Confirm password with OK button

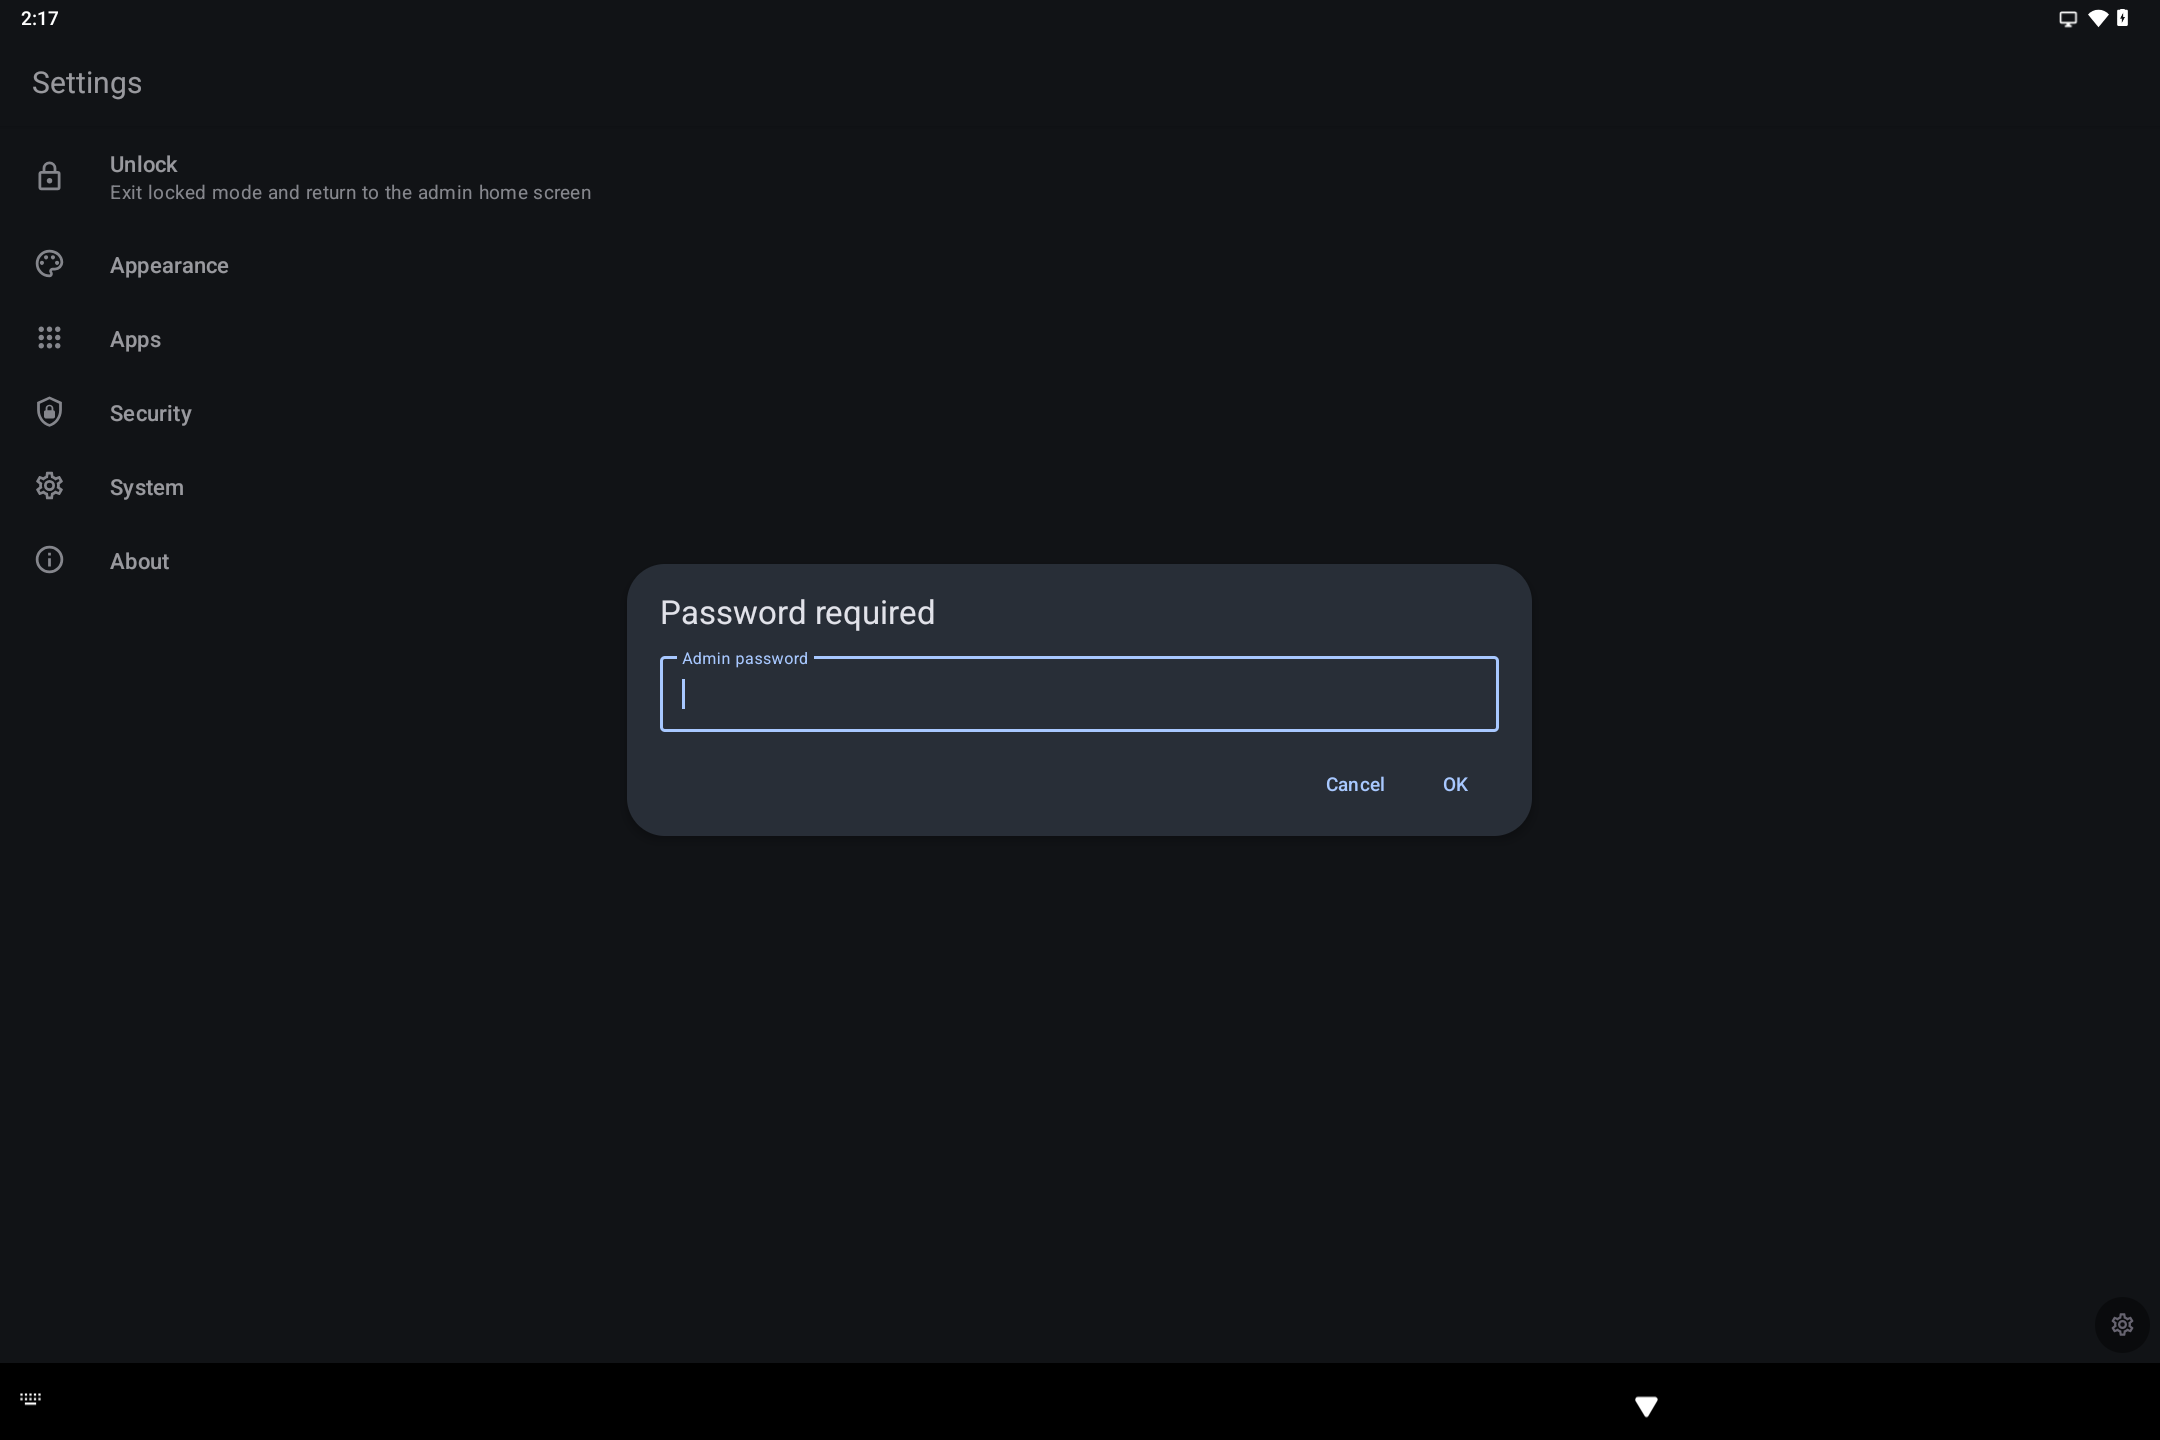tap(1455, 784)
